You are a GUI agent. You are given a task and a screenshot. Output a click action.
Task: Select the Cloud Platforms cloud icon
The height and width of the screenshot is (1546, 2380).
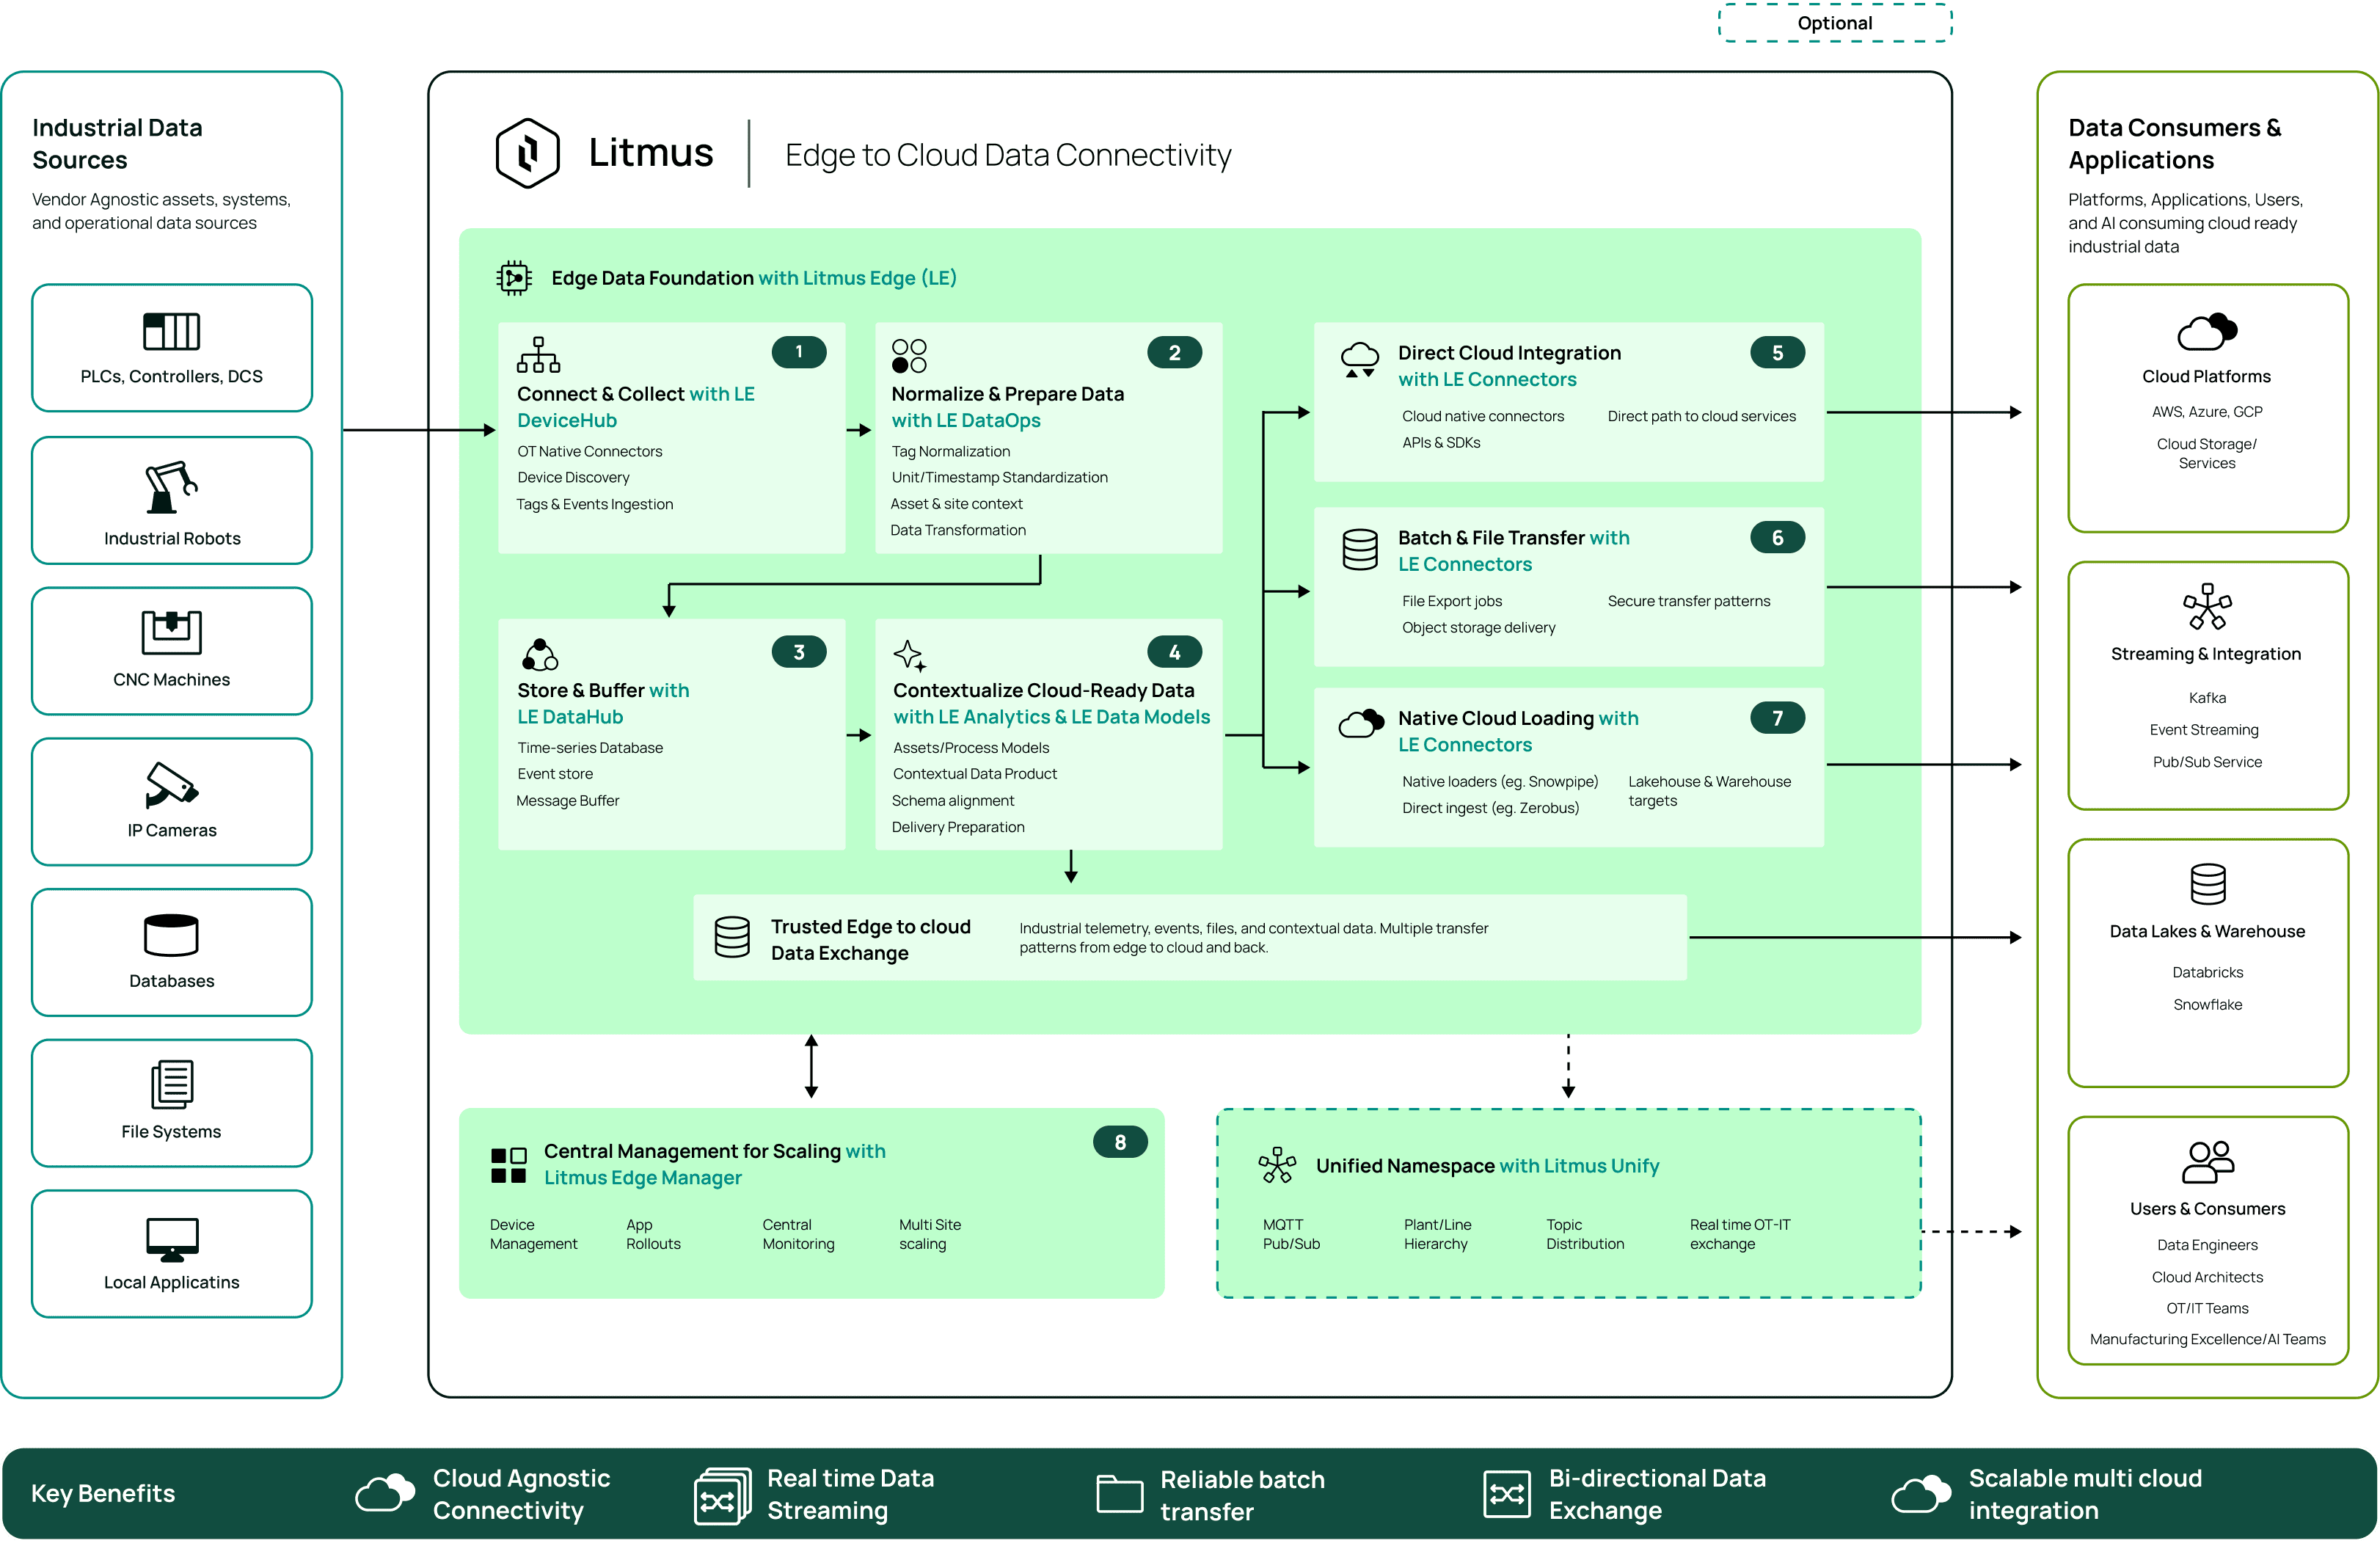point(2207,331)
